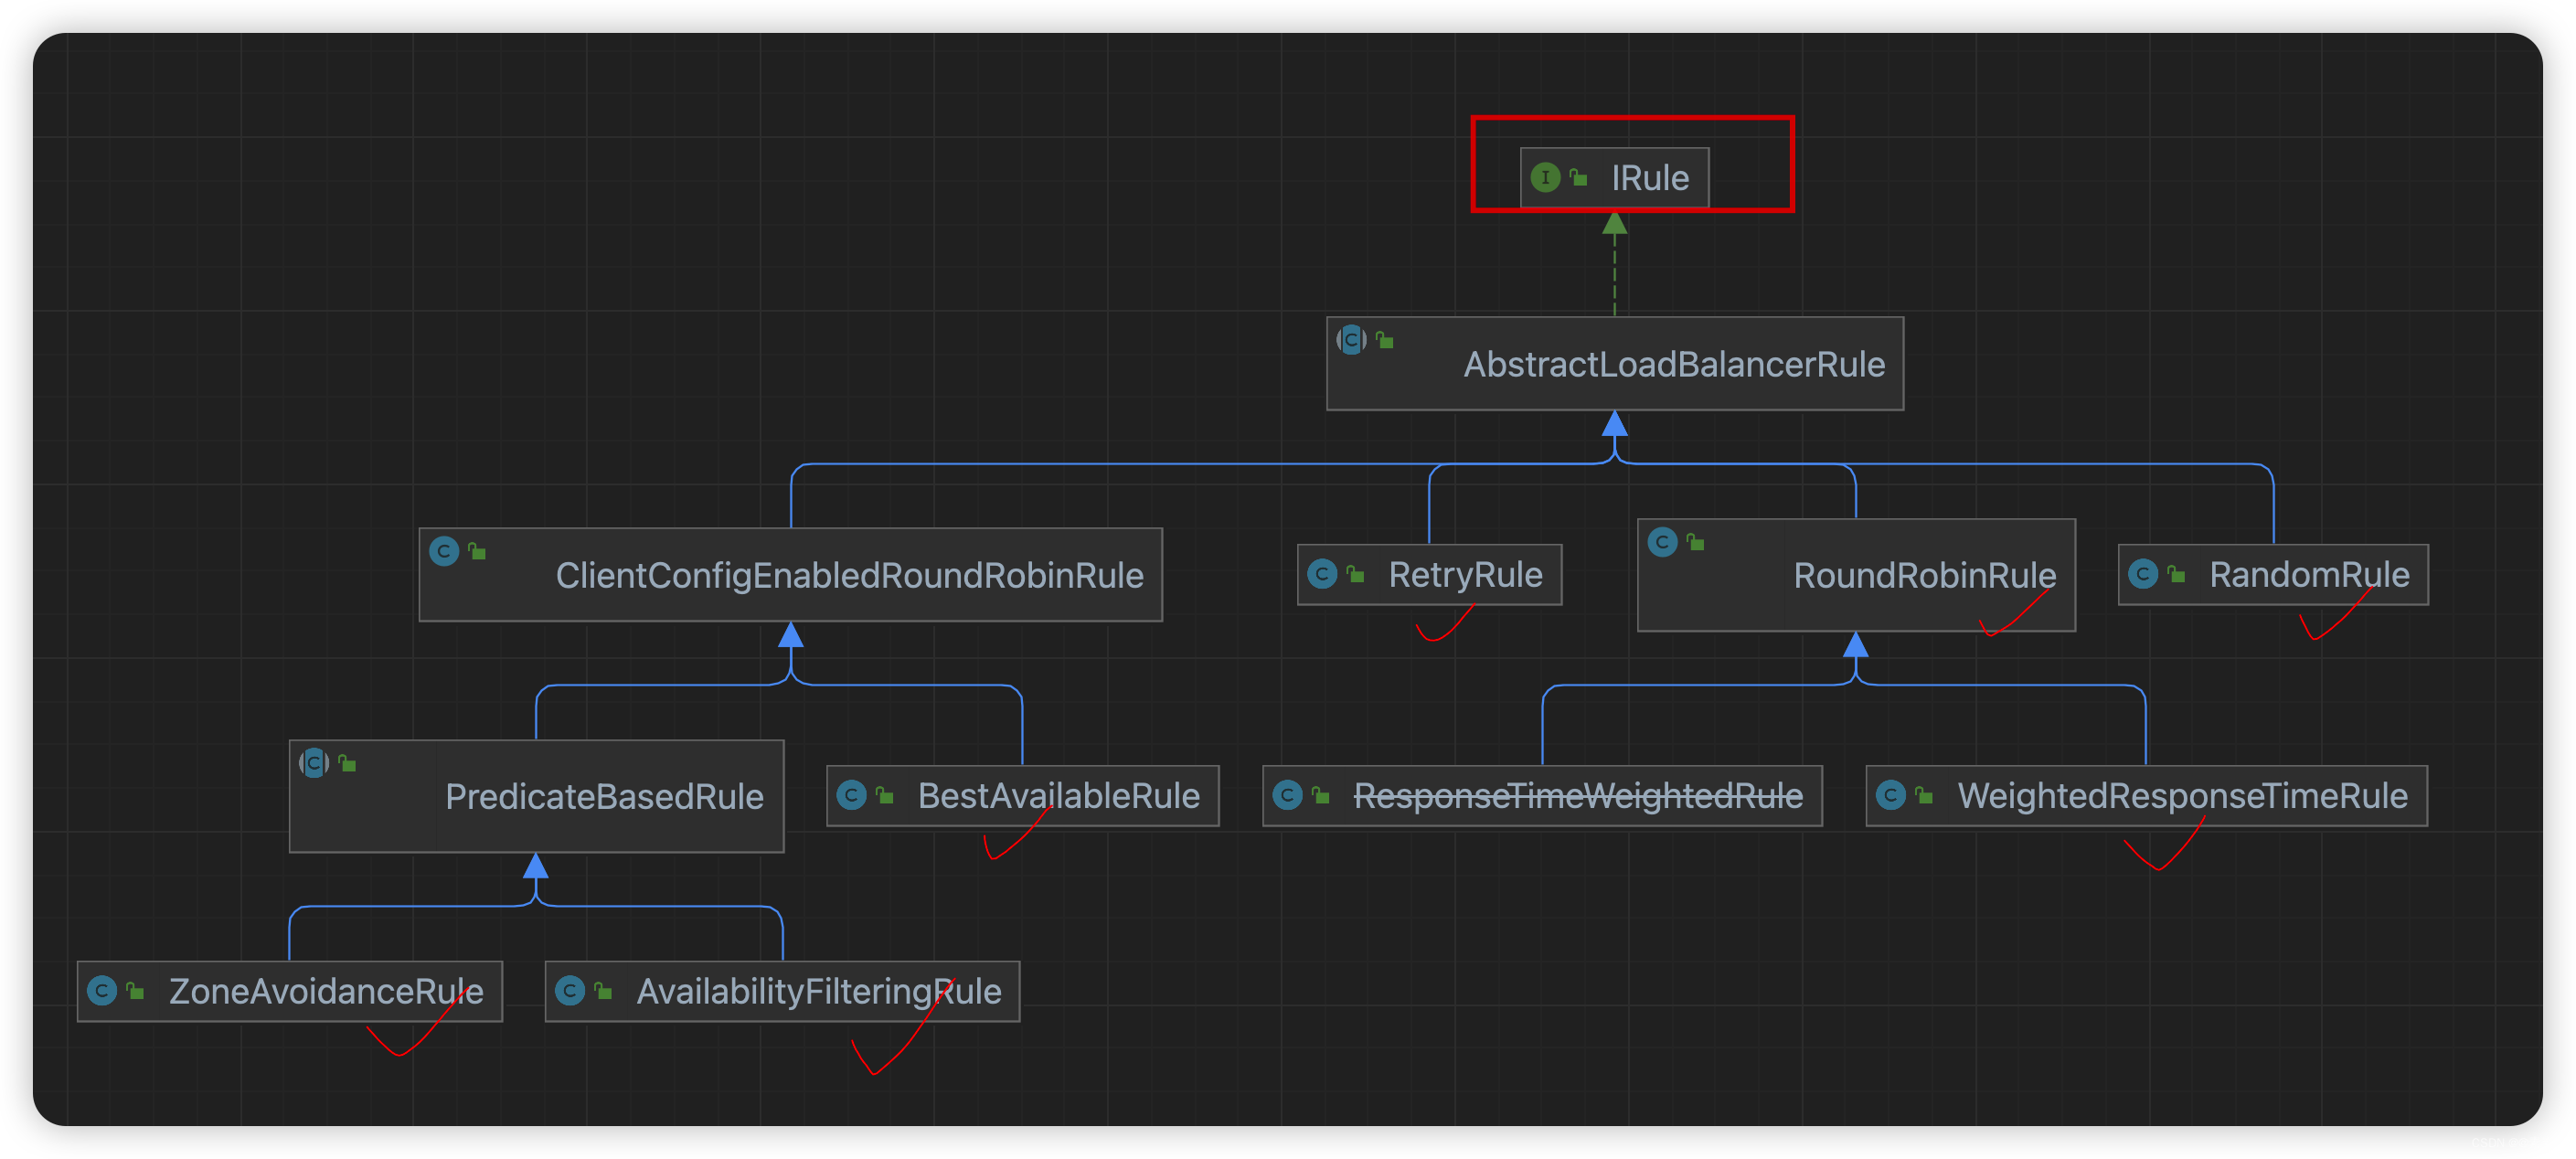Image resolution: width=2576 pixels, height=1159 pixels.
Task: Click green lock icon on ResponseTimeWeightedRule node
Action: point(1320,795)
